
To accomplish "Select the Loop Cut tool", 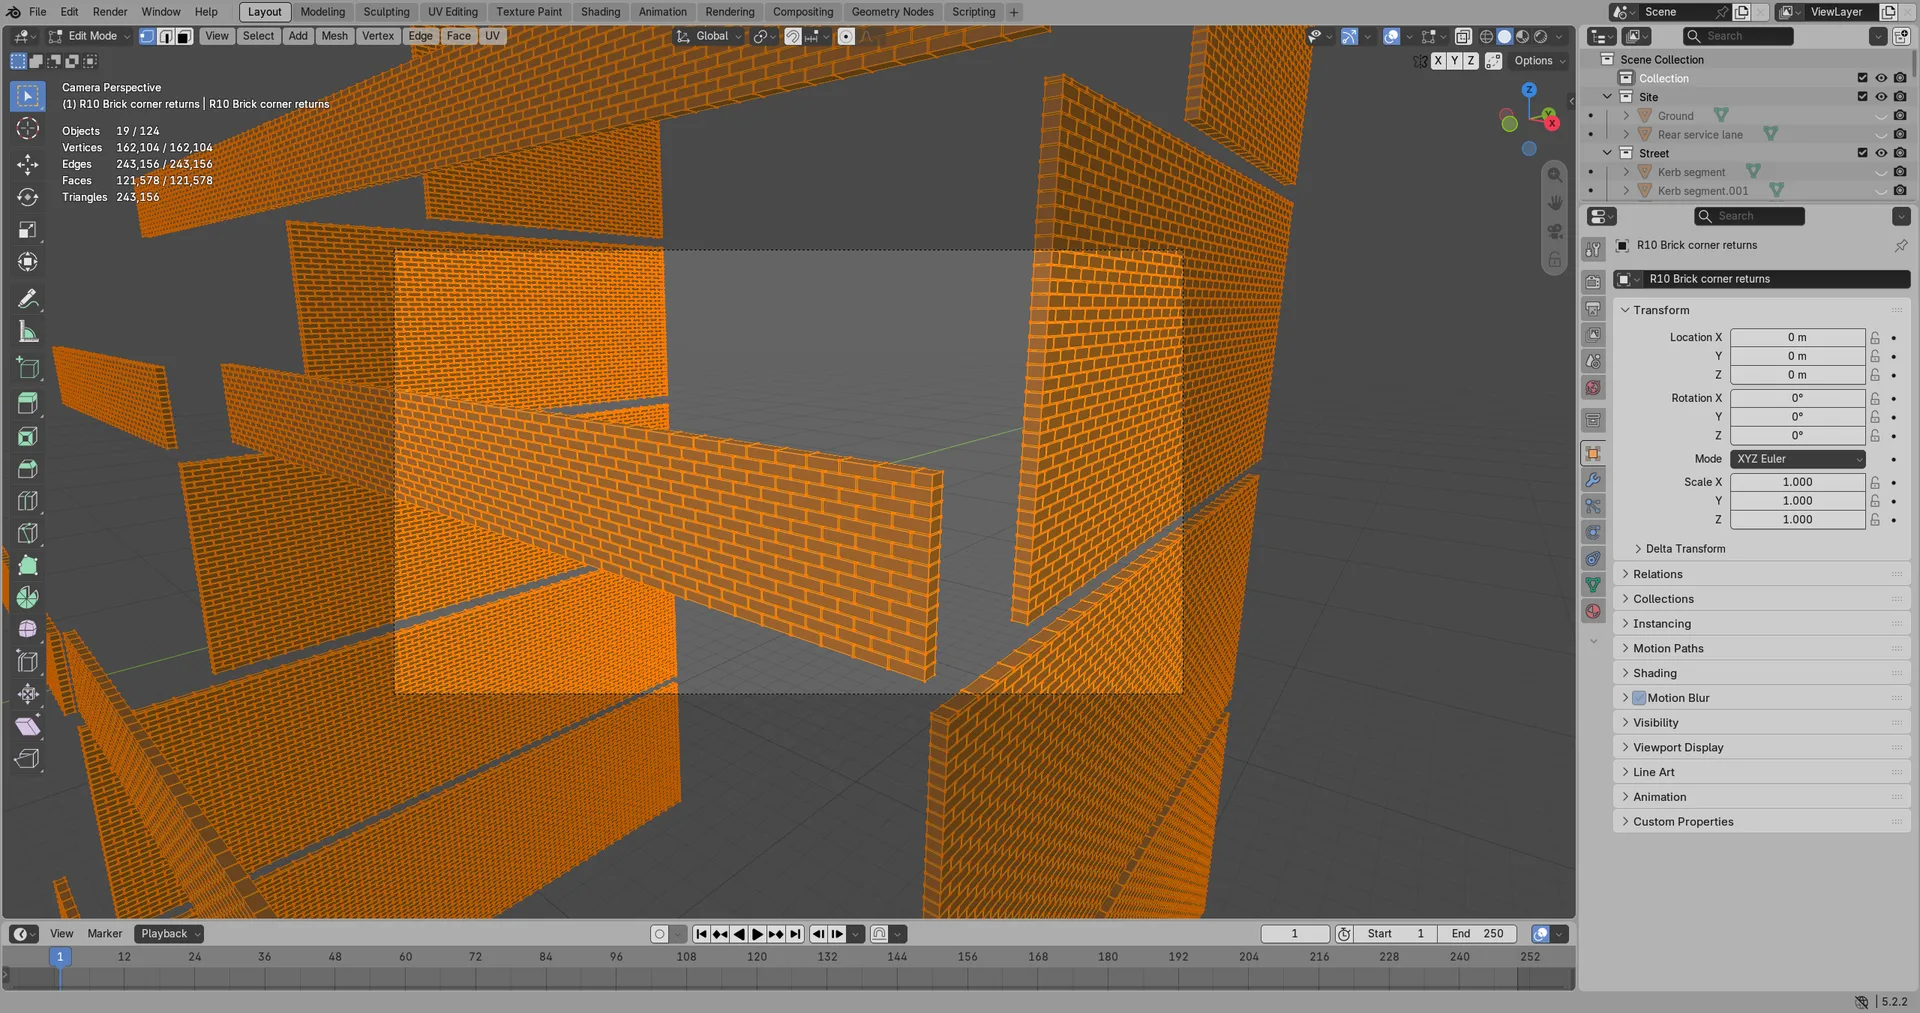I will coord(28,501).
